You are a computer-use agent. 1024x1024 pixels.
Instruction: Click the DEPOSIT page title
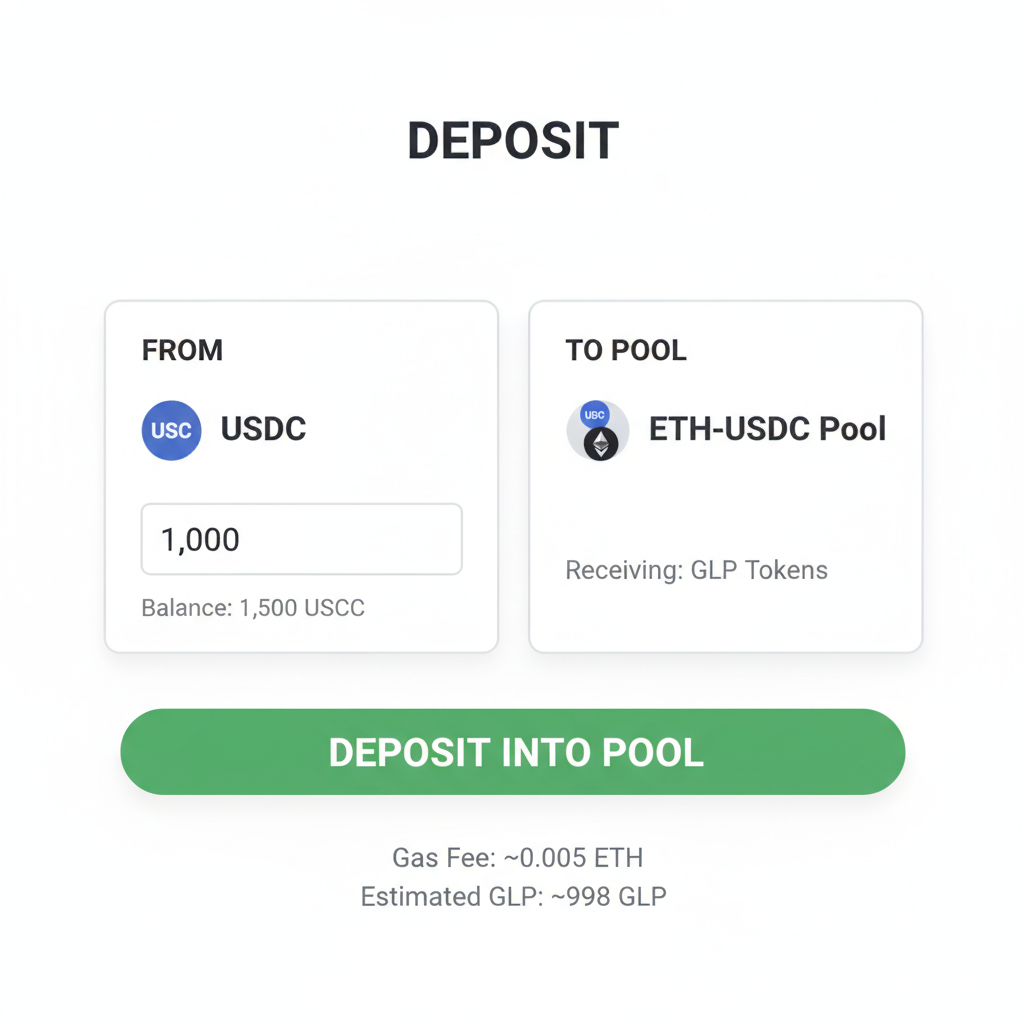pyautogui.click(x=512, y=140)
